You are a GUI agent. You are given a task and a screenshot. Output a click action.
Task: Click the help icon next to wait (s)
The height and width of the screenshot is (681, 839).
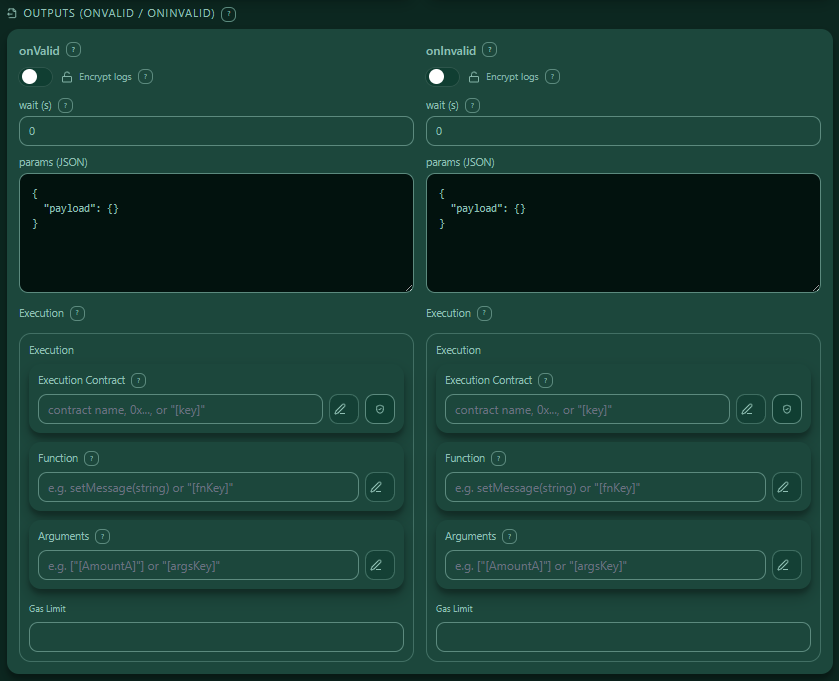click(65, 105)
